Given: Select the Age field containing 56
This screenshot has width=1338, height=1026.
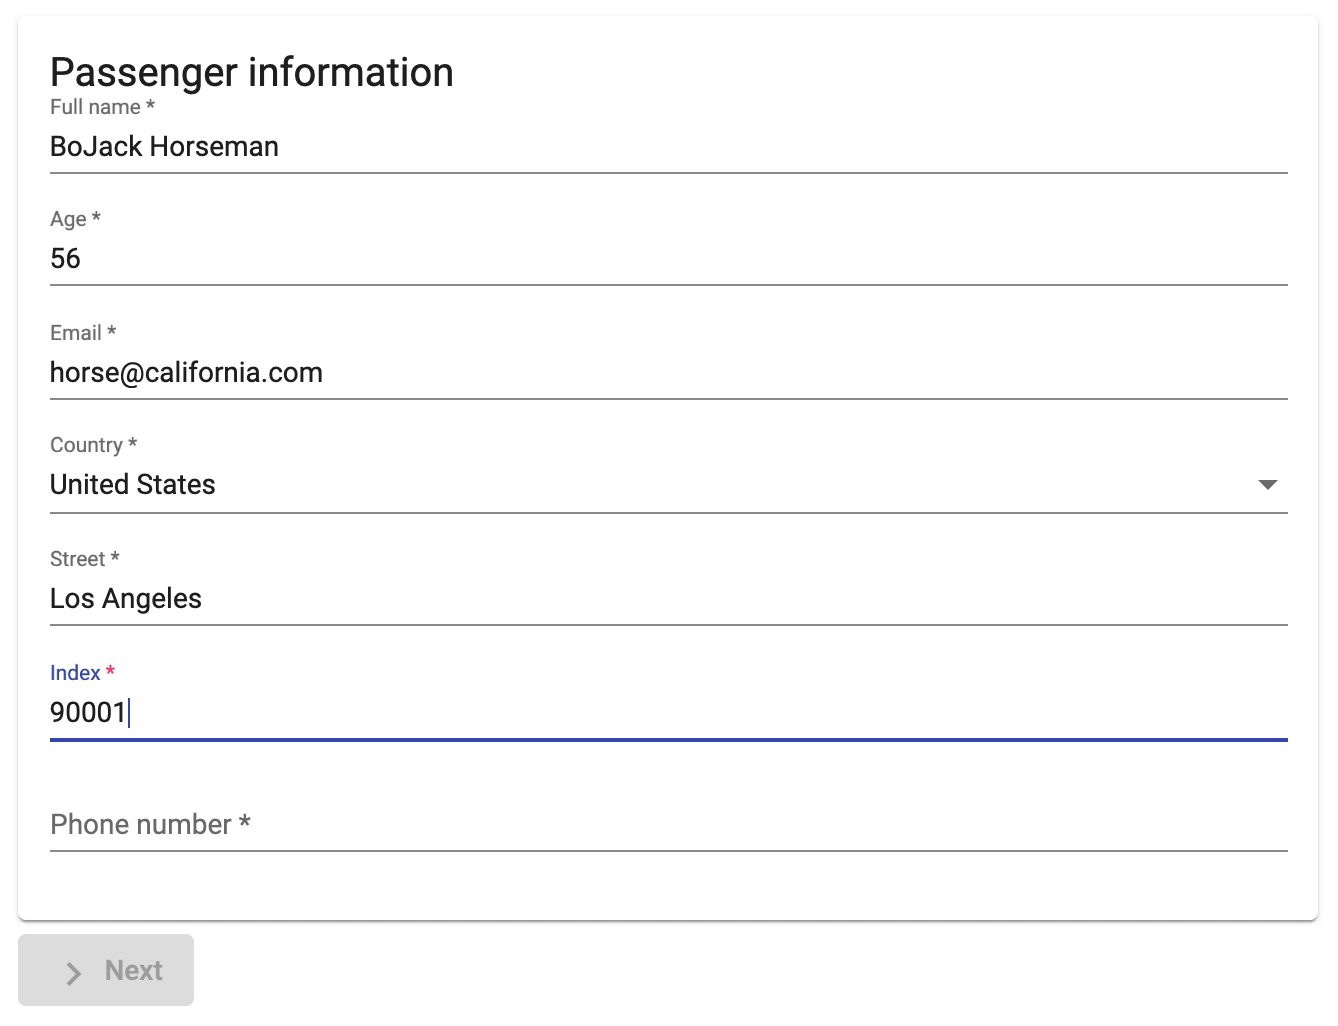Looking at the screenshot, I should pos(668,259).
